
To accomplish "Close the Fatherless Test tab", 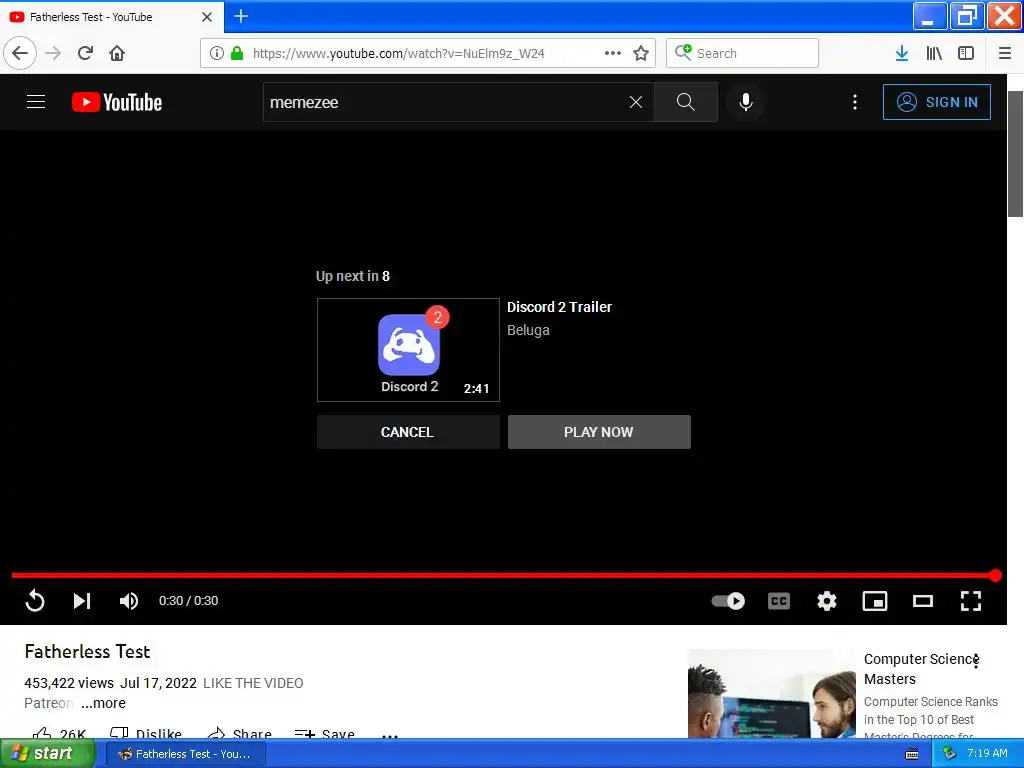I will tap(207, 17).
